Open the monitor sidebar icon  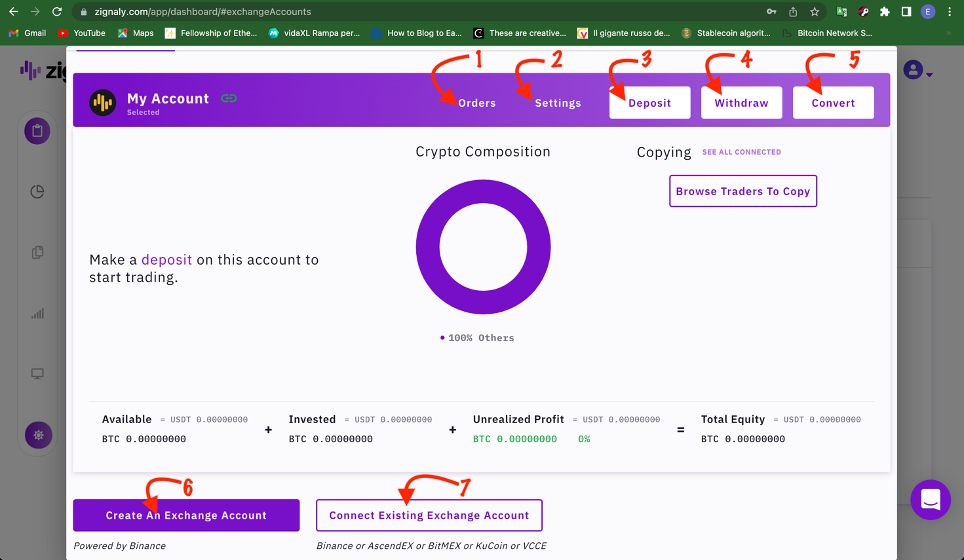point(38,374)
